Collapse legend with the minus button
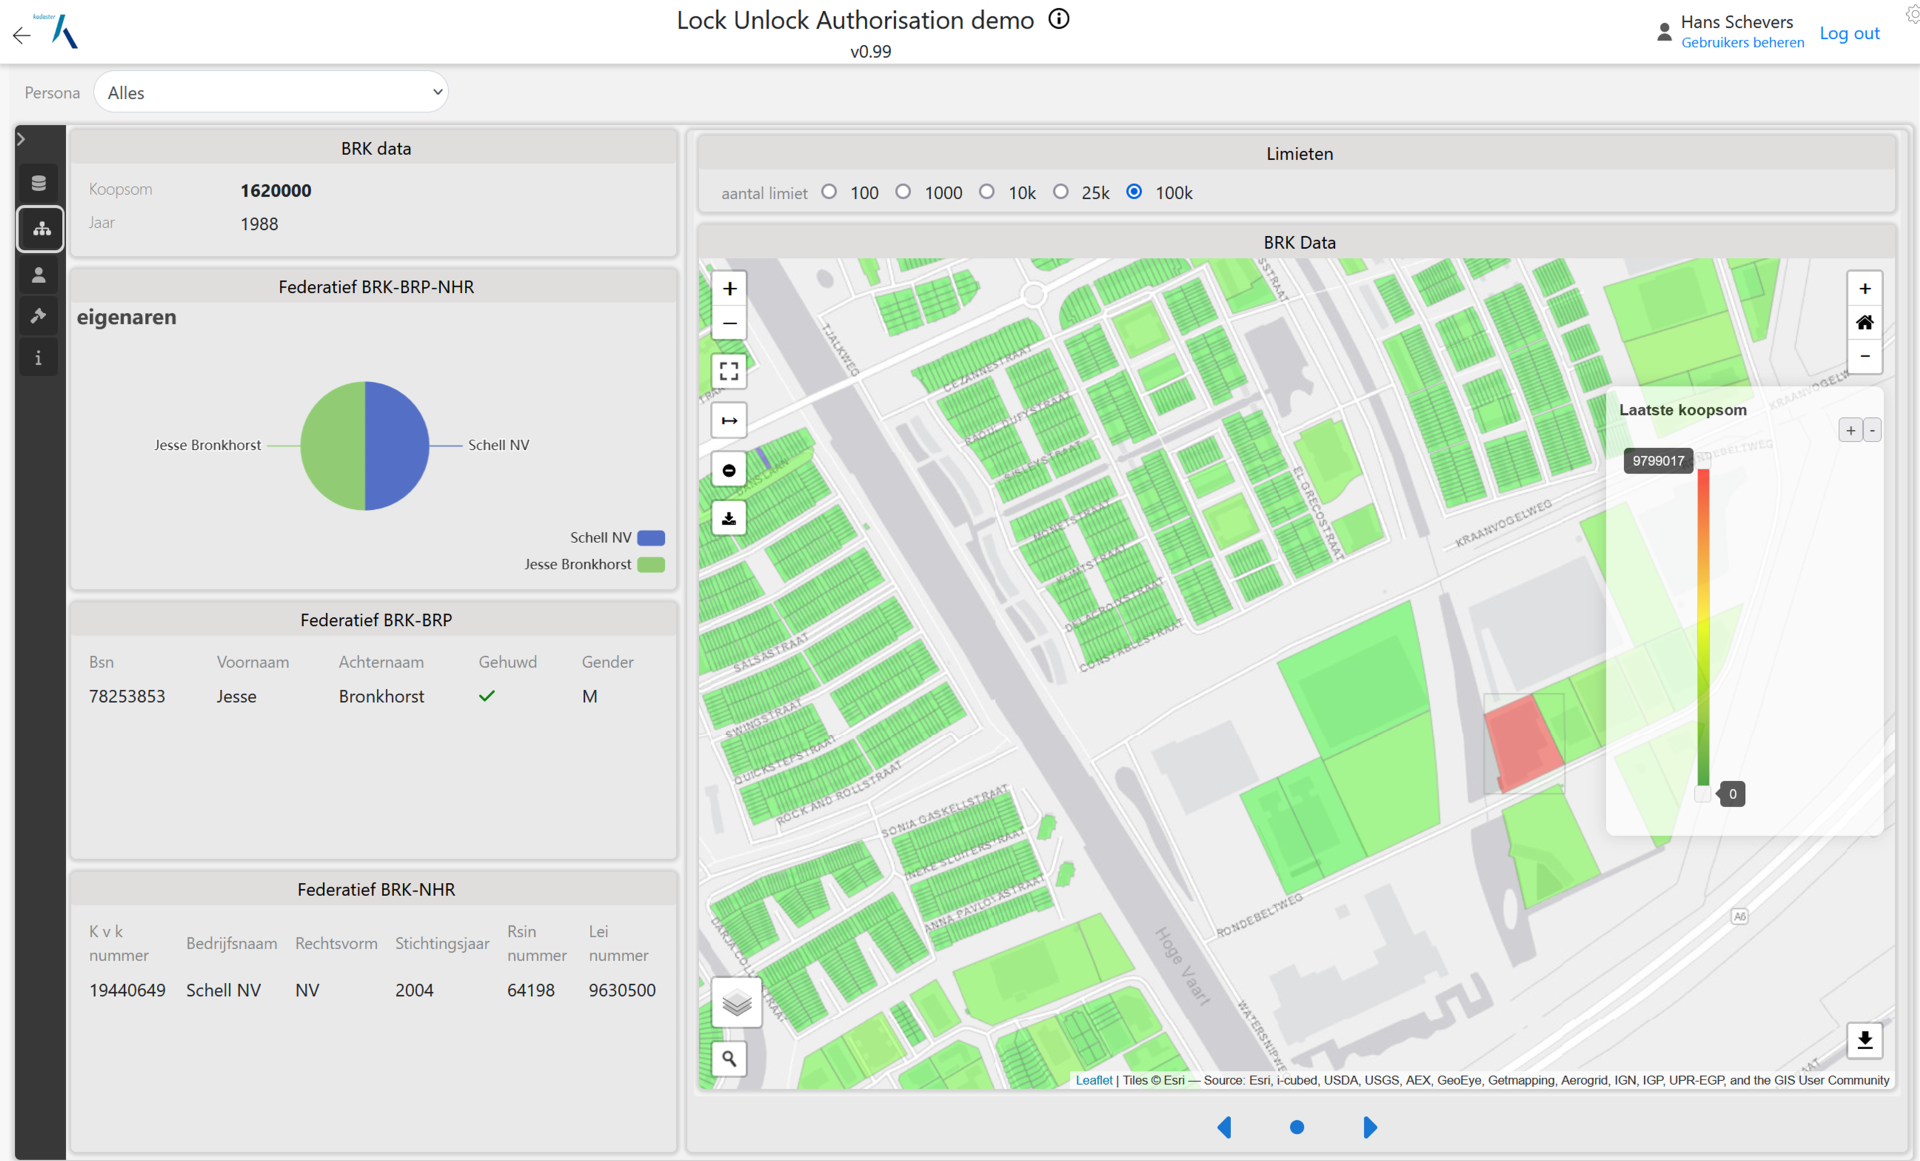This screenshot has width=1920, height=1161. pos(1872,430)
